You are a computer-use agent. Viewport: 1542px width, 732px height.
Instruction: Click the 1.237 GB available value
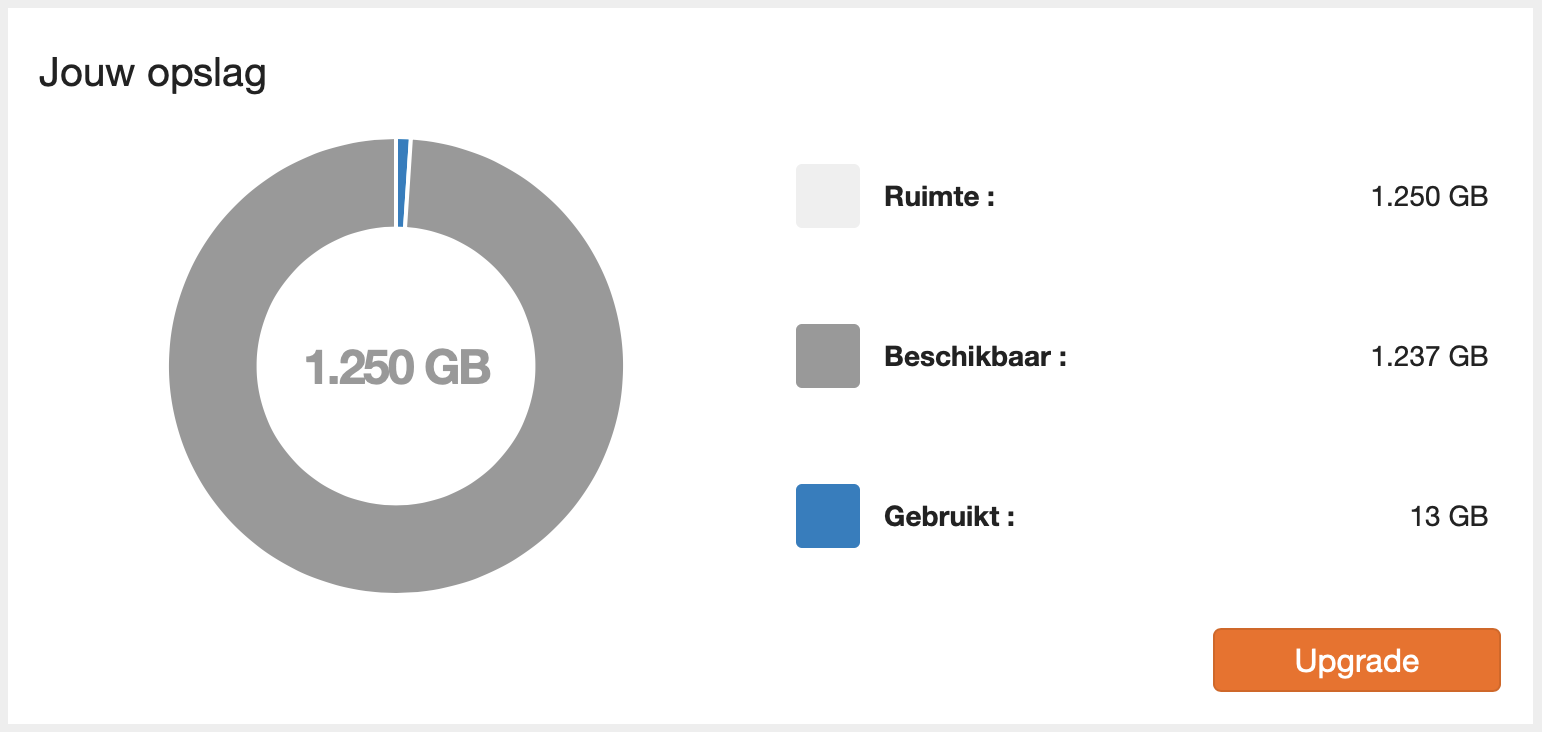1430,356
